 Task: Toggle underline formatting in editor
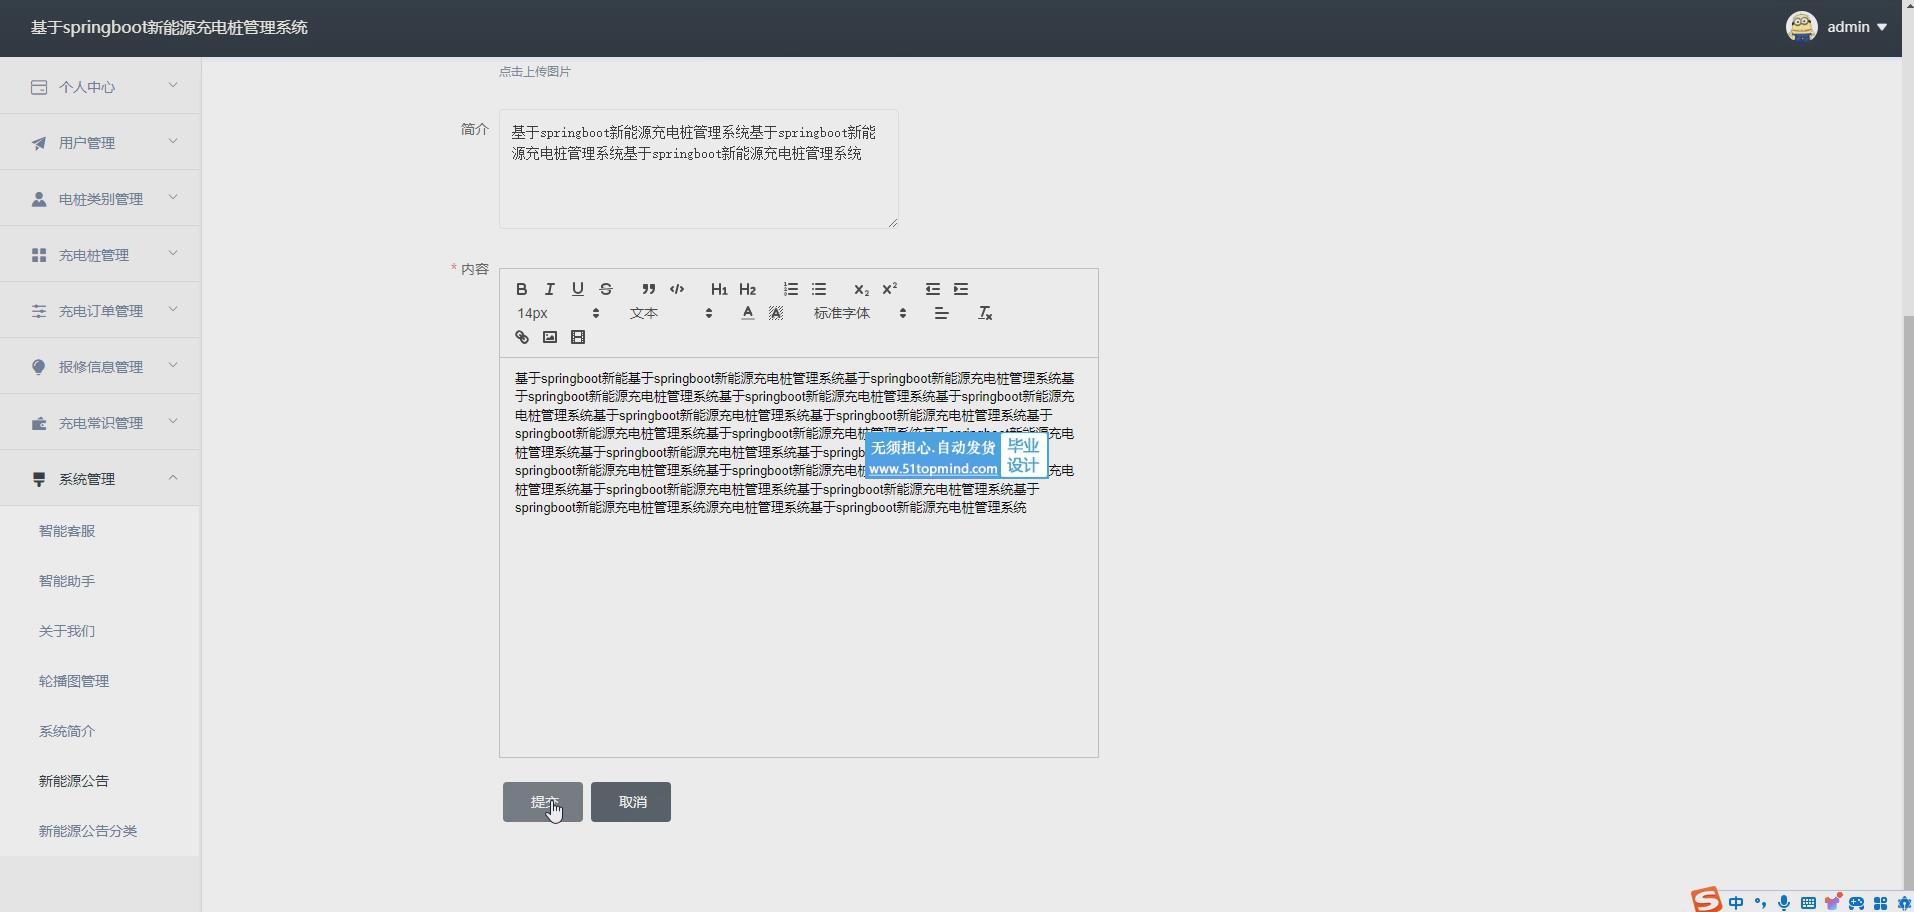[x=577, y=289]
